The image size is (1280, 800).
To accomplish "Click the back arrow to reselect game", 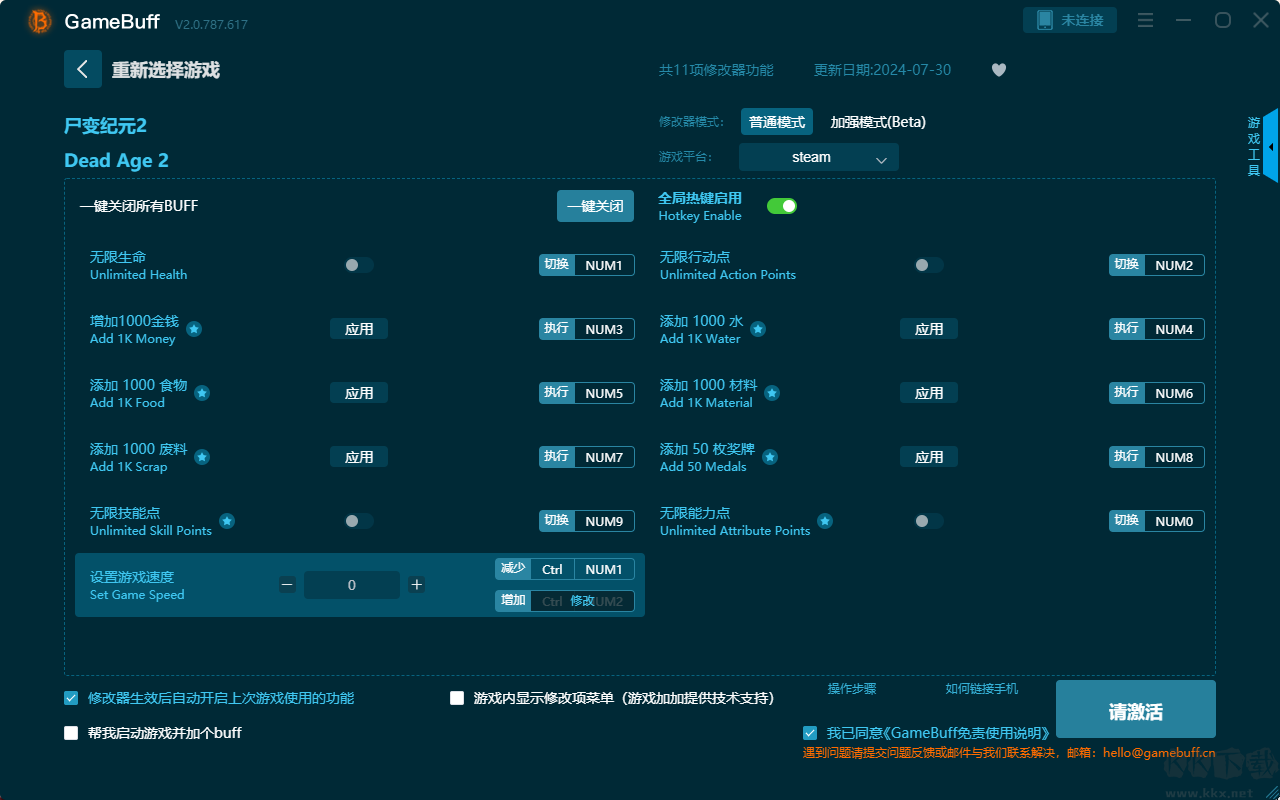I will pyautogui.click(x=82, y=69).
